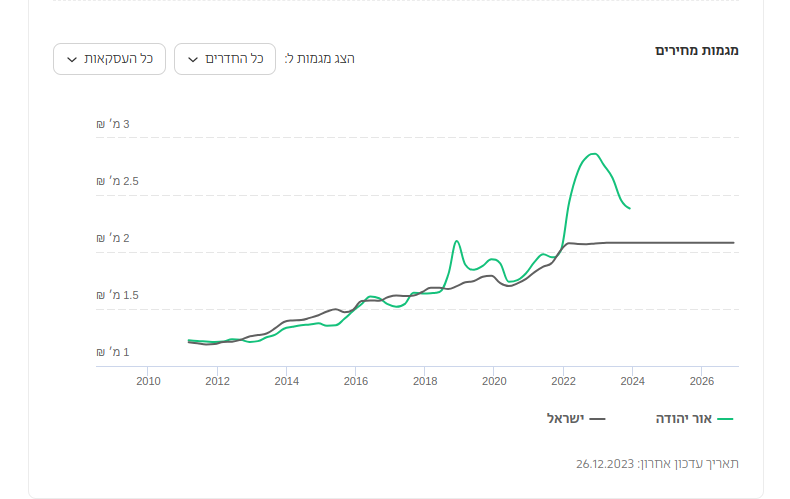Click the green legend line marker
The height and width of the screenshot is (499, 790).
click(726, 418)
